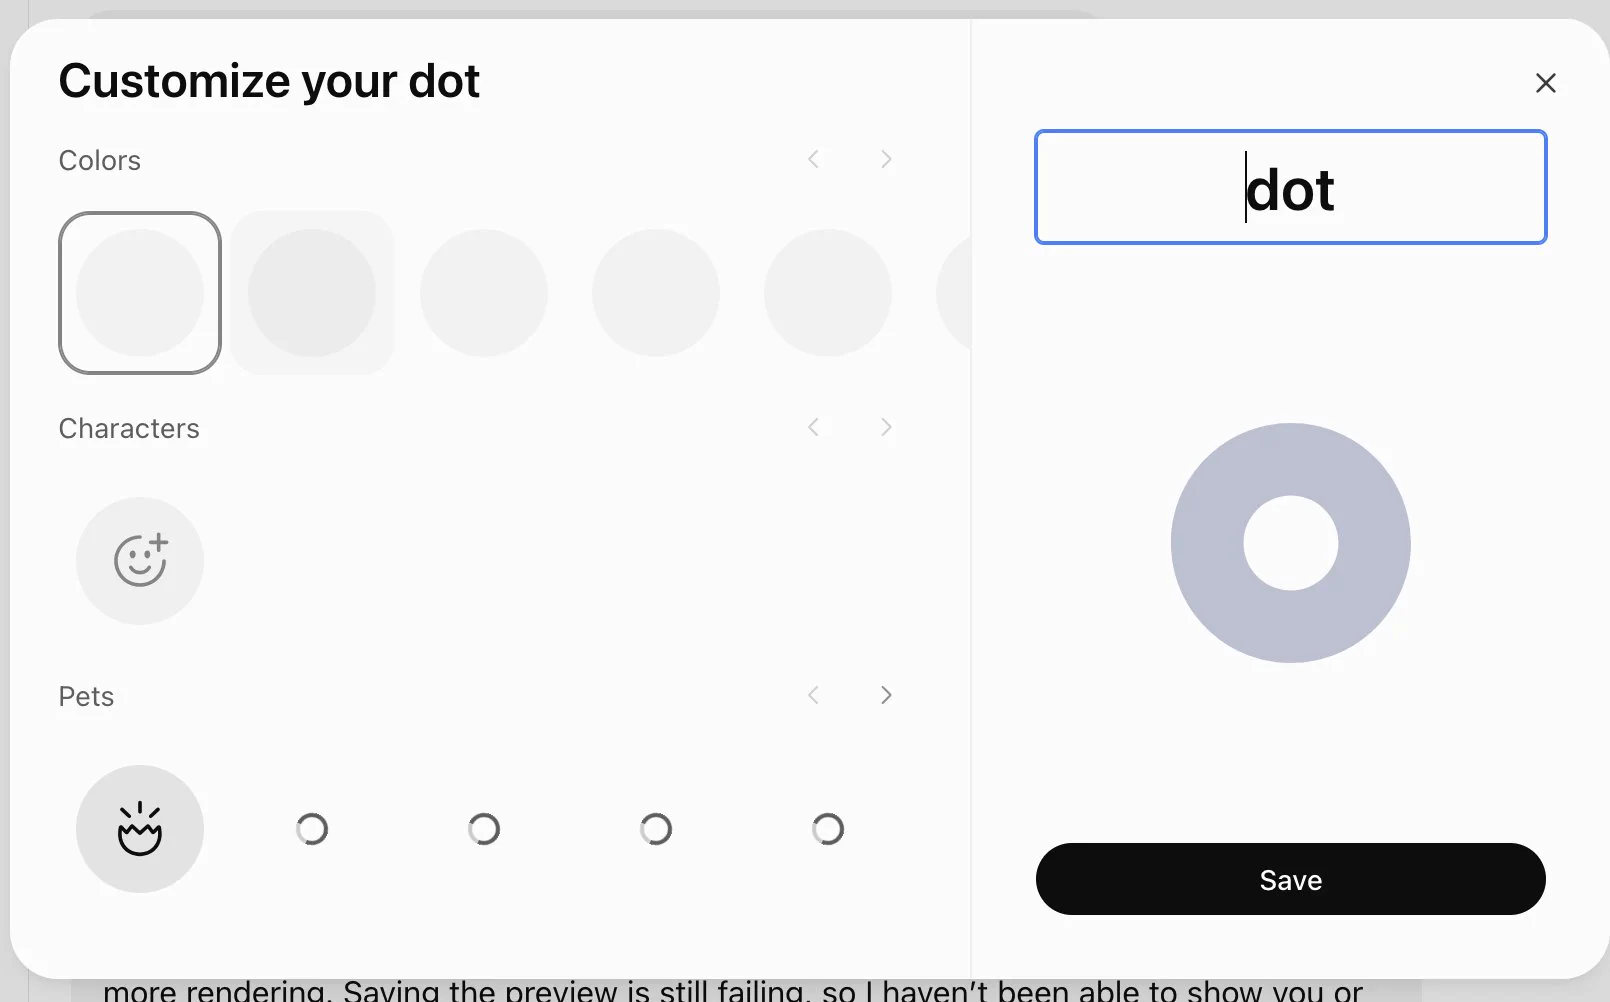Click the add custom character smiley icon
Image resolution: width=1610 pixels, height=1002 pixels.
tap(140, 561)
